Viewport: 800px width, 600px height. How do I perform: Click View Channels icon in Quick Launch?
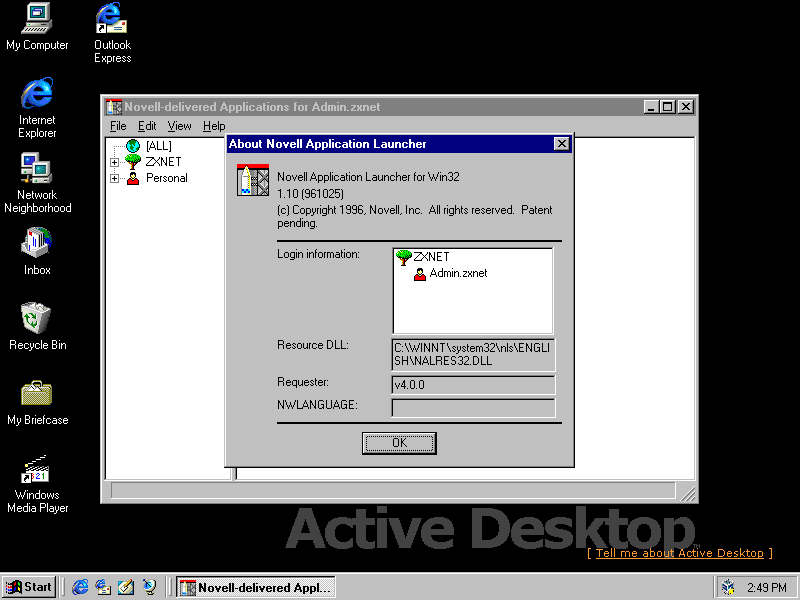point(149,587)
